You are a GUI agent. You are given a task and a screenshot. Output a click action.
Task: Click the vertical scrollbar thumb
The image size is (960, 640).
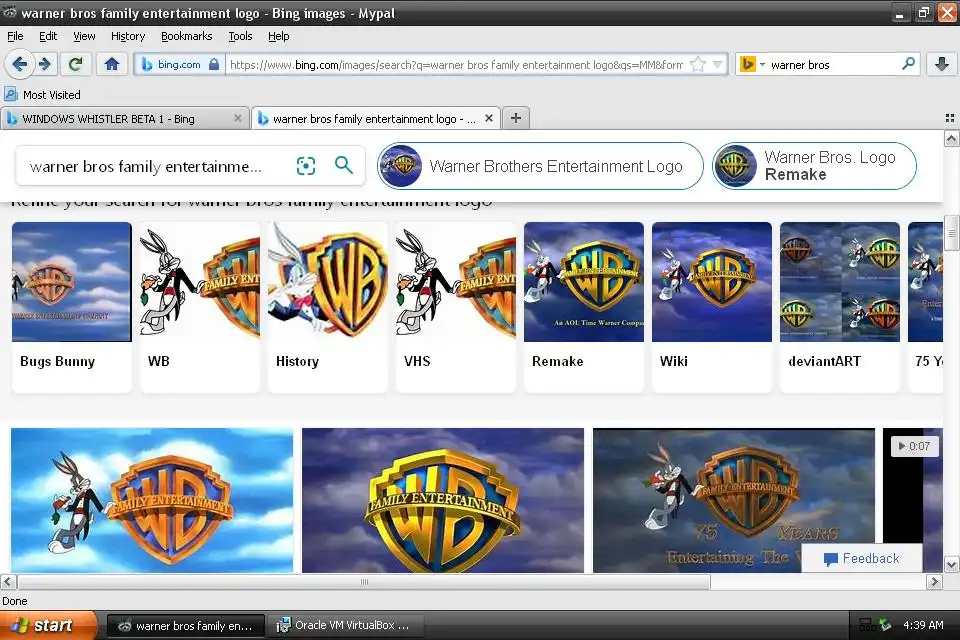tap(951, 233)
